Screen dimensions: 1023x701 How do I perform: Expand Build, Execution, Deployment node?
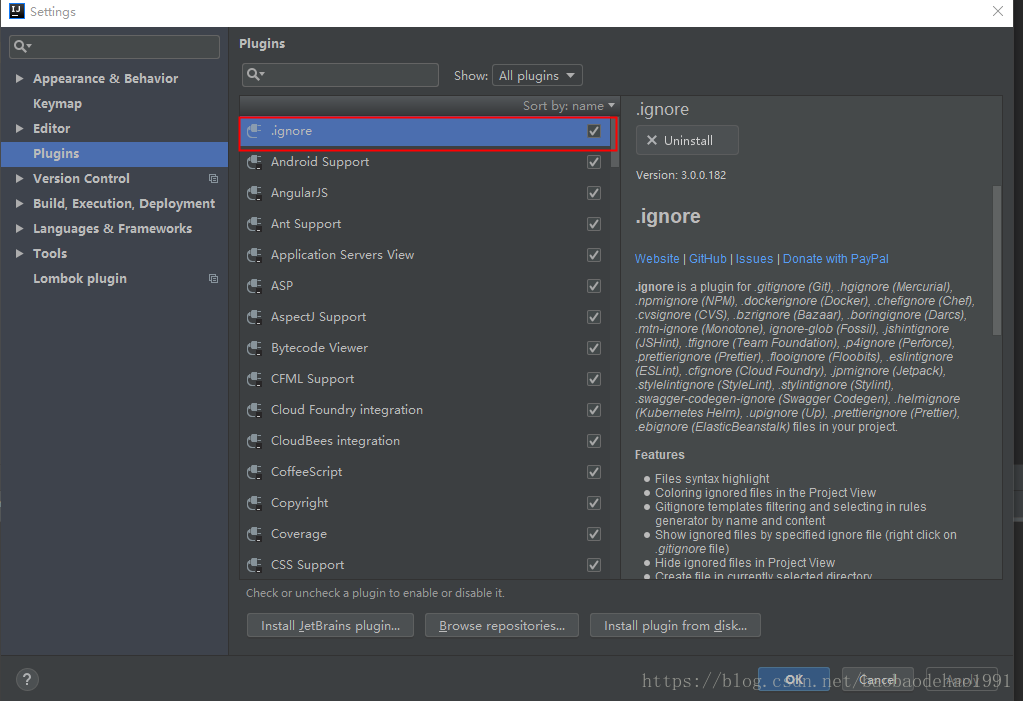[20, 204]
